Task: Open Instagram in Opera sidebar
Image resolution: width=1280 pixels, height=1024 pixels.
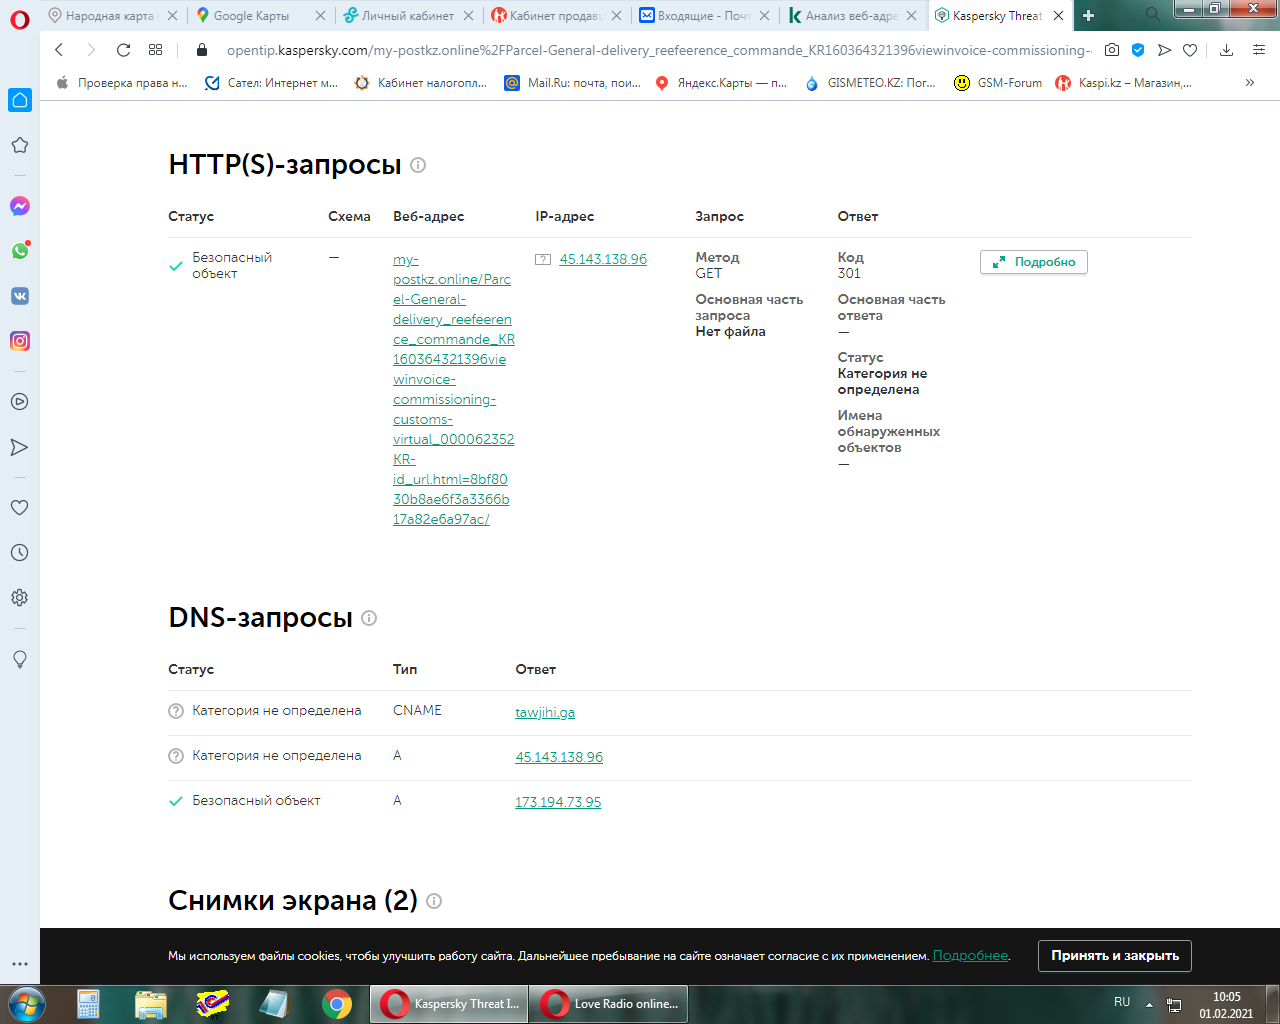Action: point(20,341)
